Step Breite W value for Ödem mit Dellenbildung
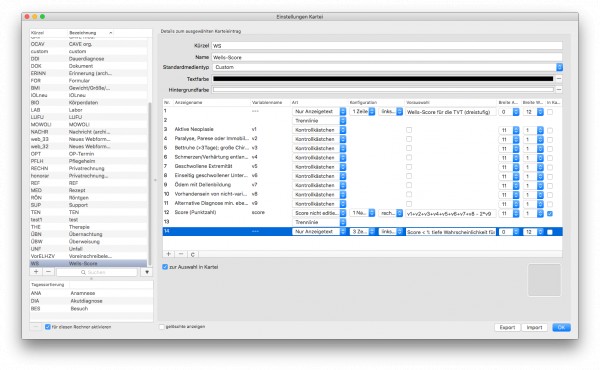The width and height of the screenshot is (600, 370). 540,186
